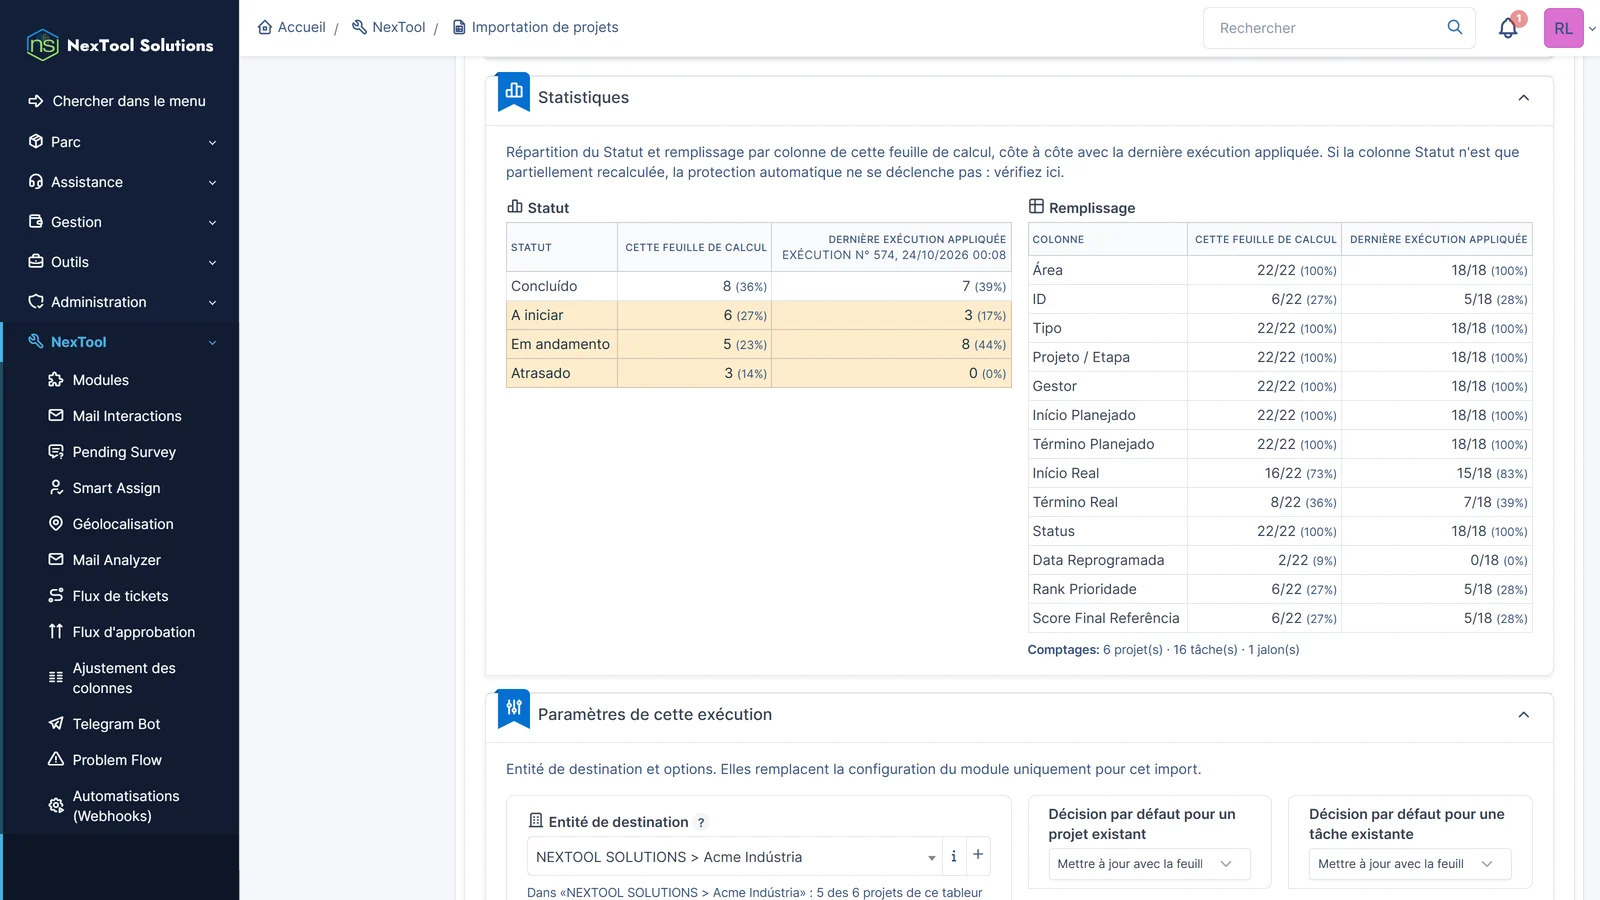This screenshot has width=1600, height=900.
Task: Collapse the Paramètres de cette exécution panel
Action: coord(1524,715)
